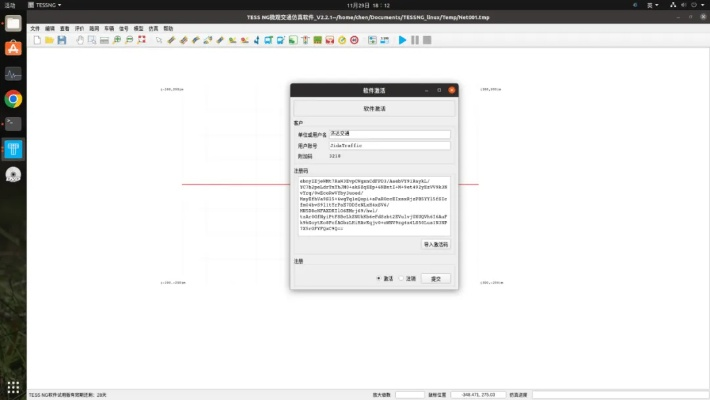Image resolution: width=710 pixels, height=400 pixels.
Task: Open the TESSNG app menu in top bar
Action: (45, 5)
